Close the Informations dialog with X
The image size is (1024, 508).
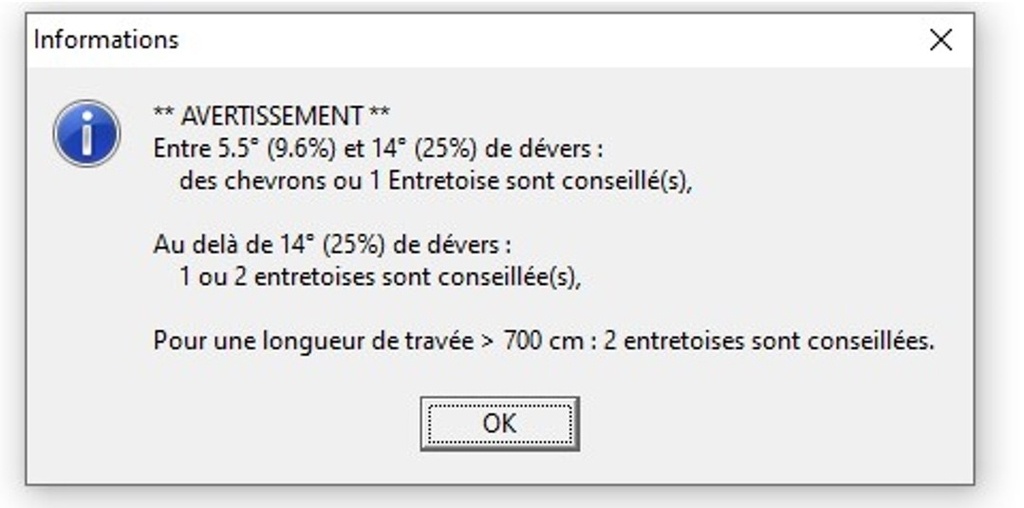tap(940, 40)
